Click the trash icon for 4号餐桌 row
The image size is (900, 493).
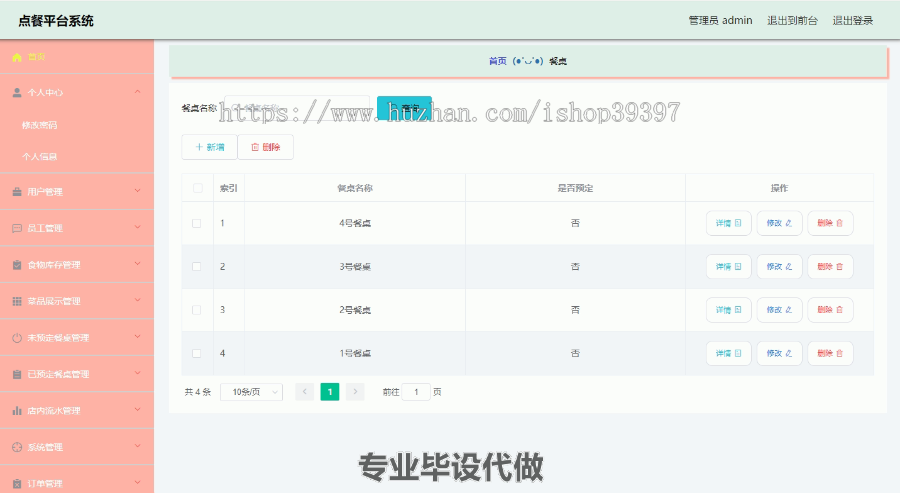click(839, 223)
